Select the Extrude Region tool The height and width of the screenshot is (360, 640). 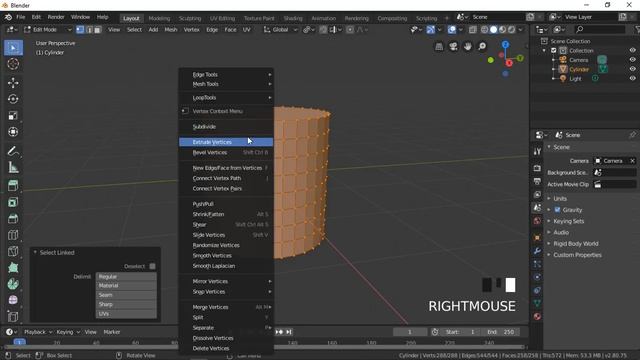13,186
